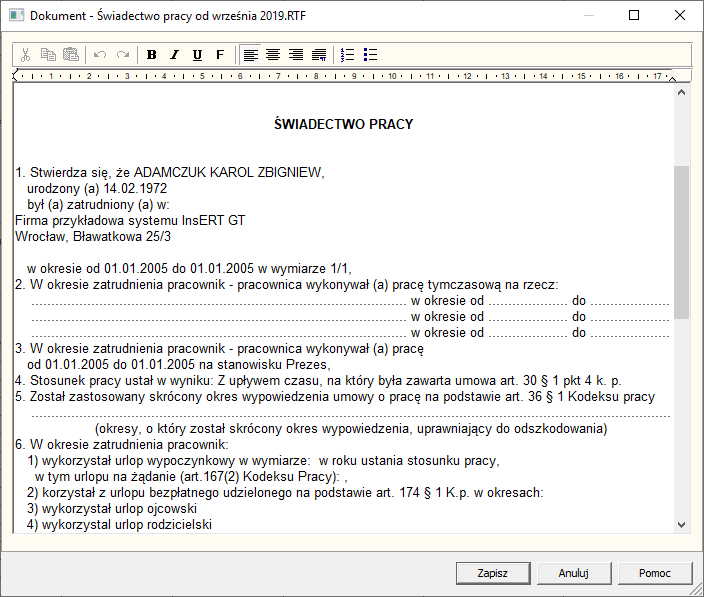Click on Firma przykładowa systemu InsERT GT
Viewport: 704px width, 597px height.
point(130,220)
